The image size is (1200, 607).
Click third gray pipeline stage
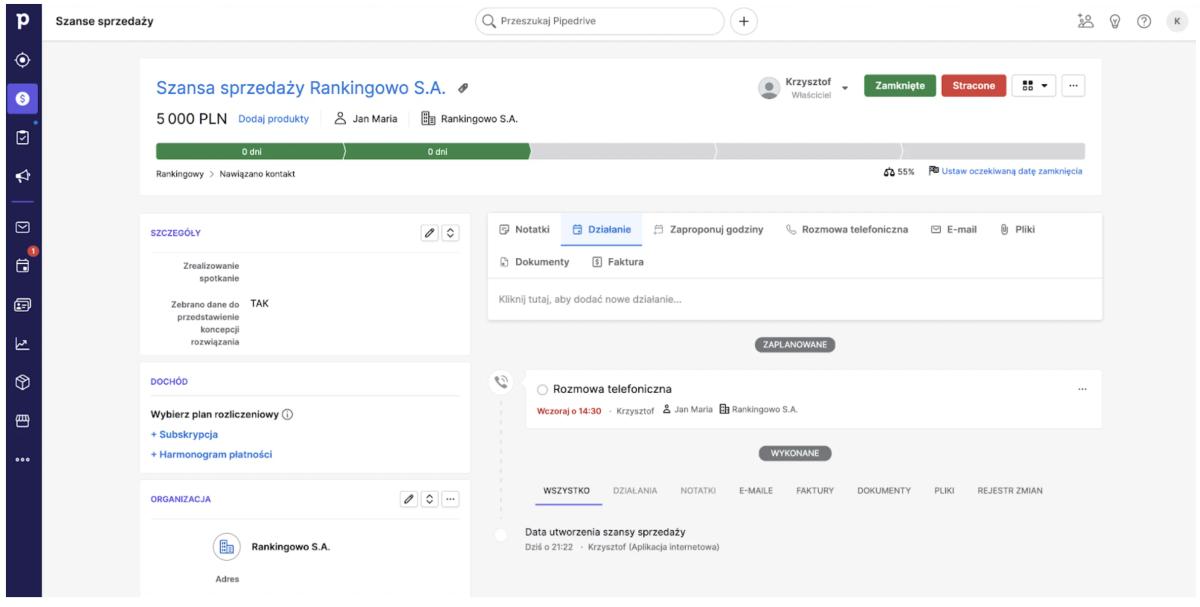coord(622,151)
